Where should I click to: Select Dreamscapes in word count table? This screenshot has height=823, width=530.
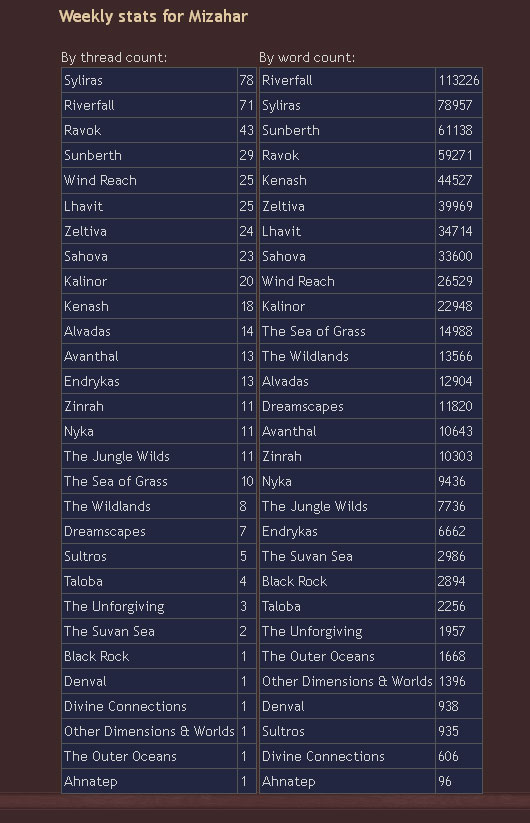(x=303, y=406)
